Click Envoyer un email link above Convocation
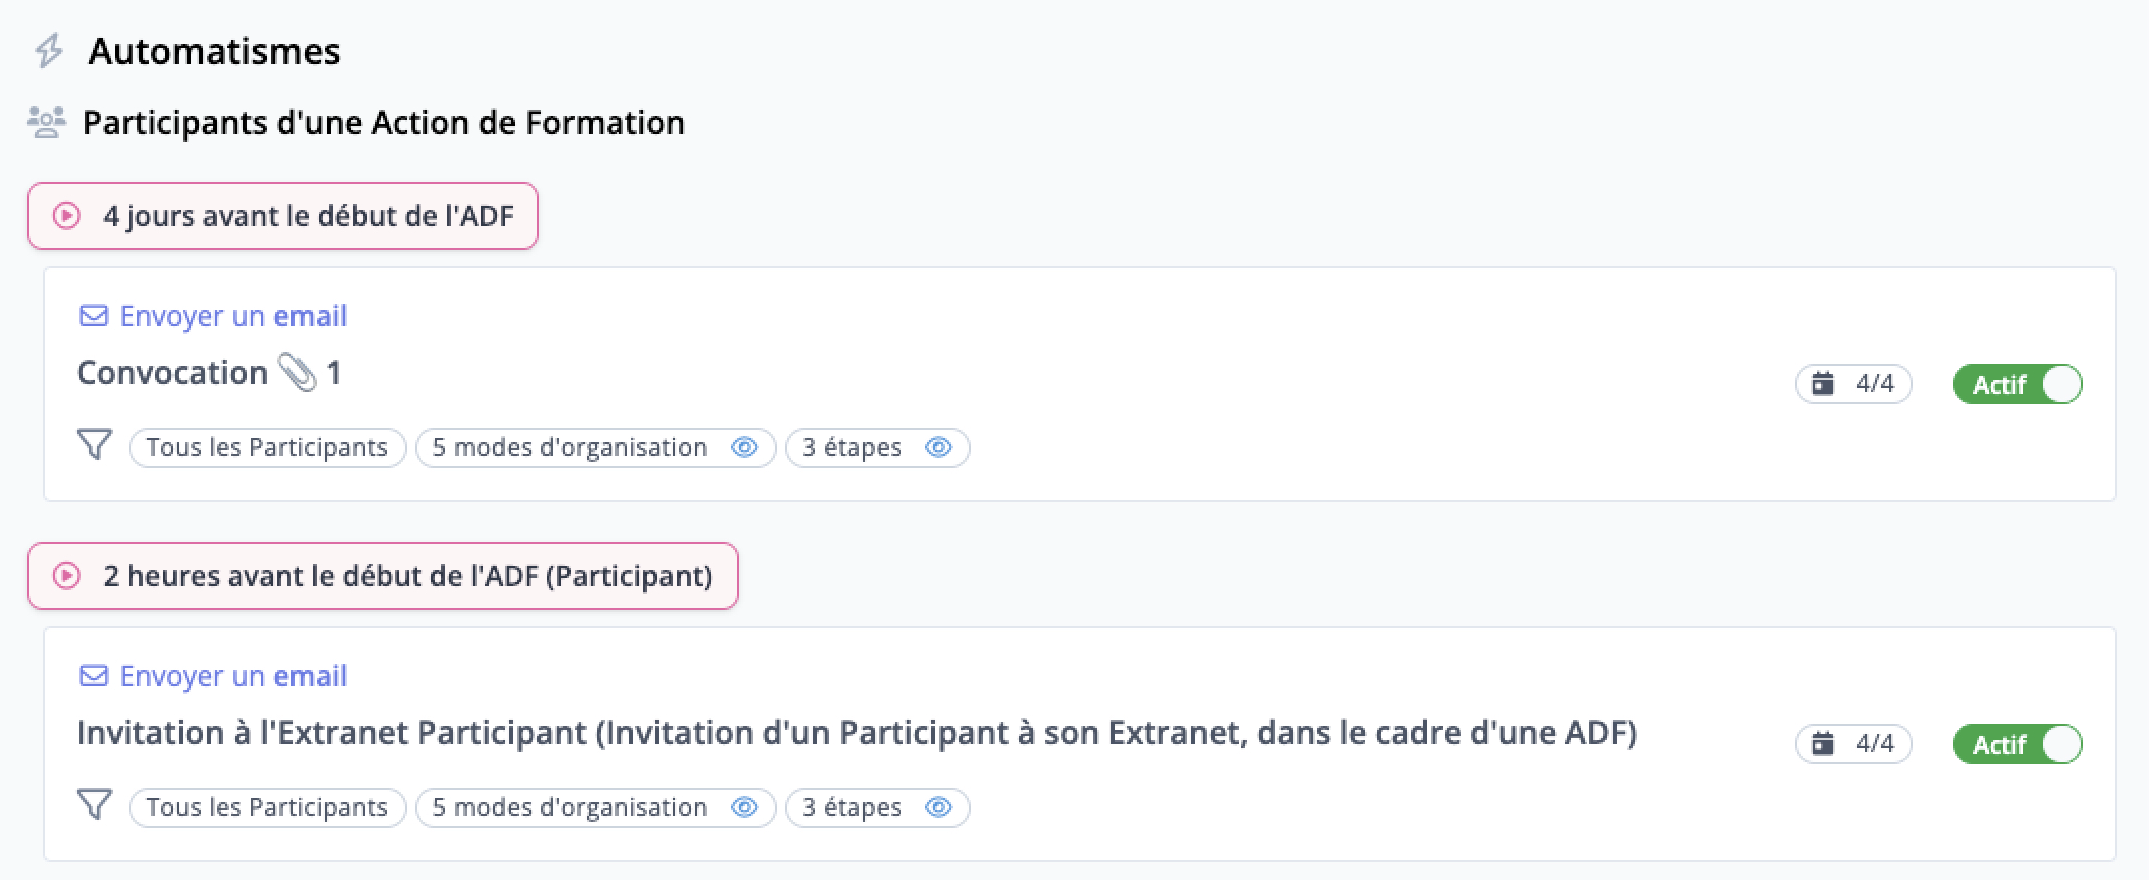 coord(233,316)
